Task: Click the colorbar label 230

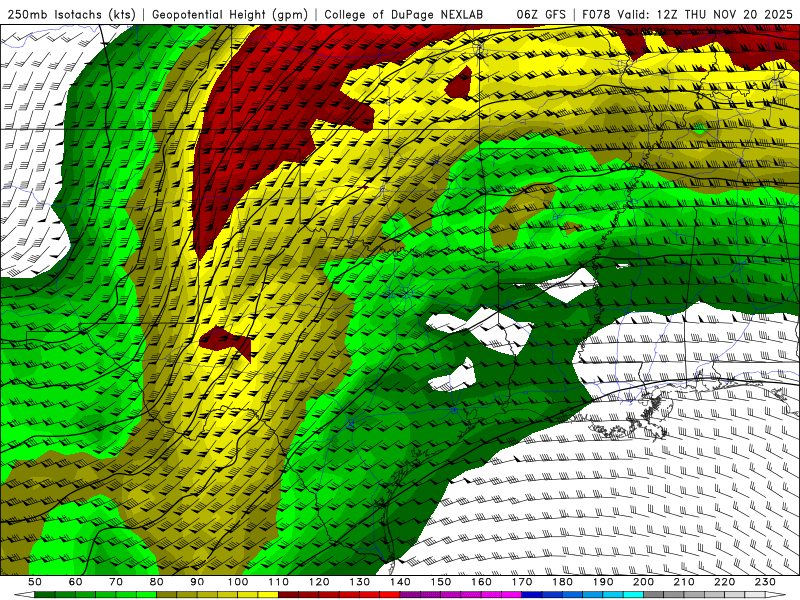Action: [765, 582]
